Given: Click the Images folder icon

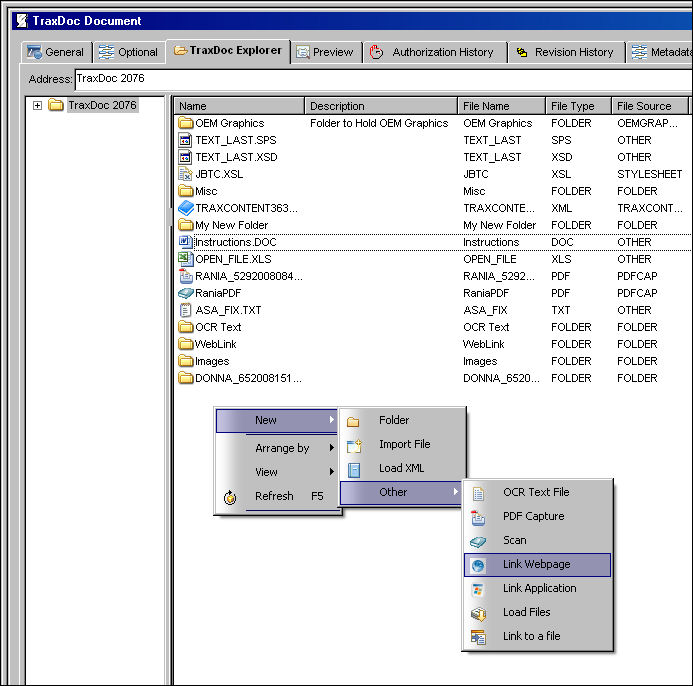Looking at the screenshot, I should coord(186,361).
